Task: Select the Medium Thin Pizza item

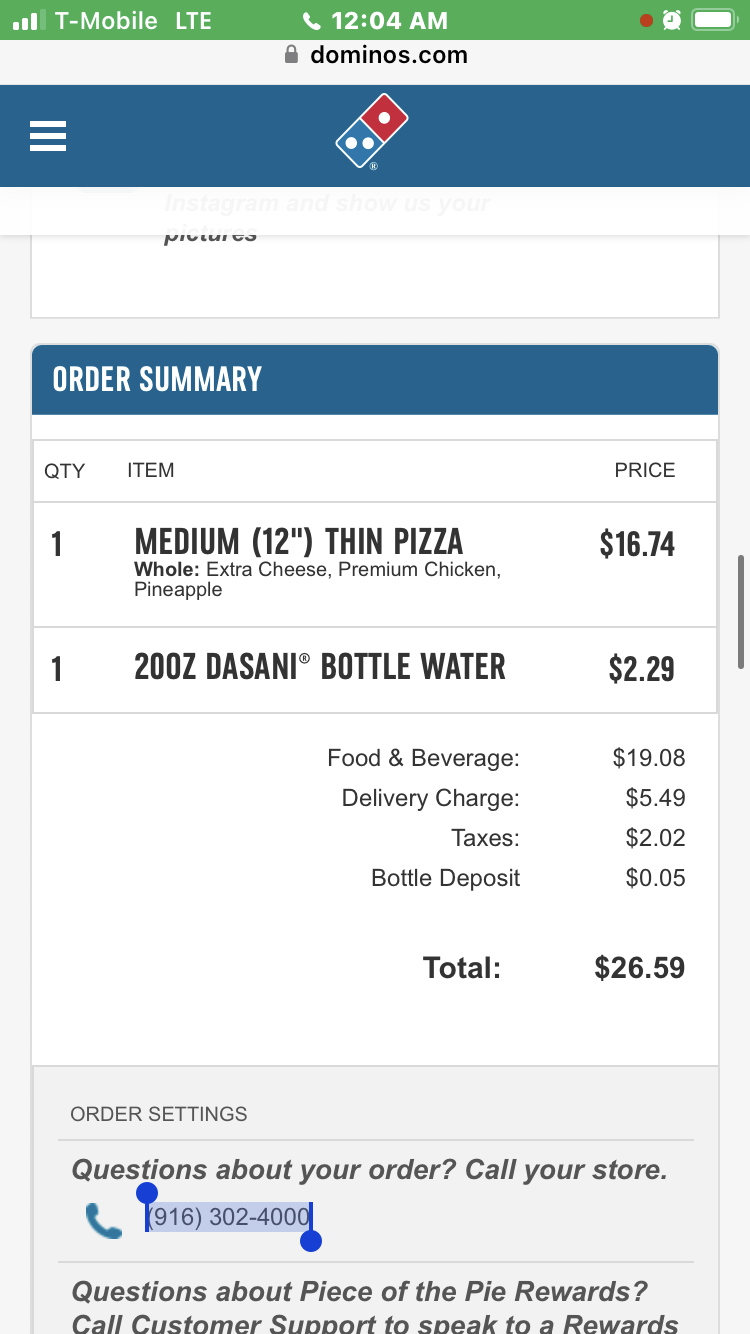Action: 298,542
